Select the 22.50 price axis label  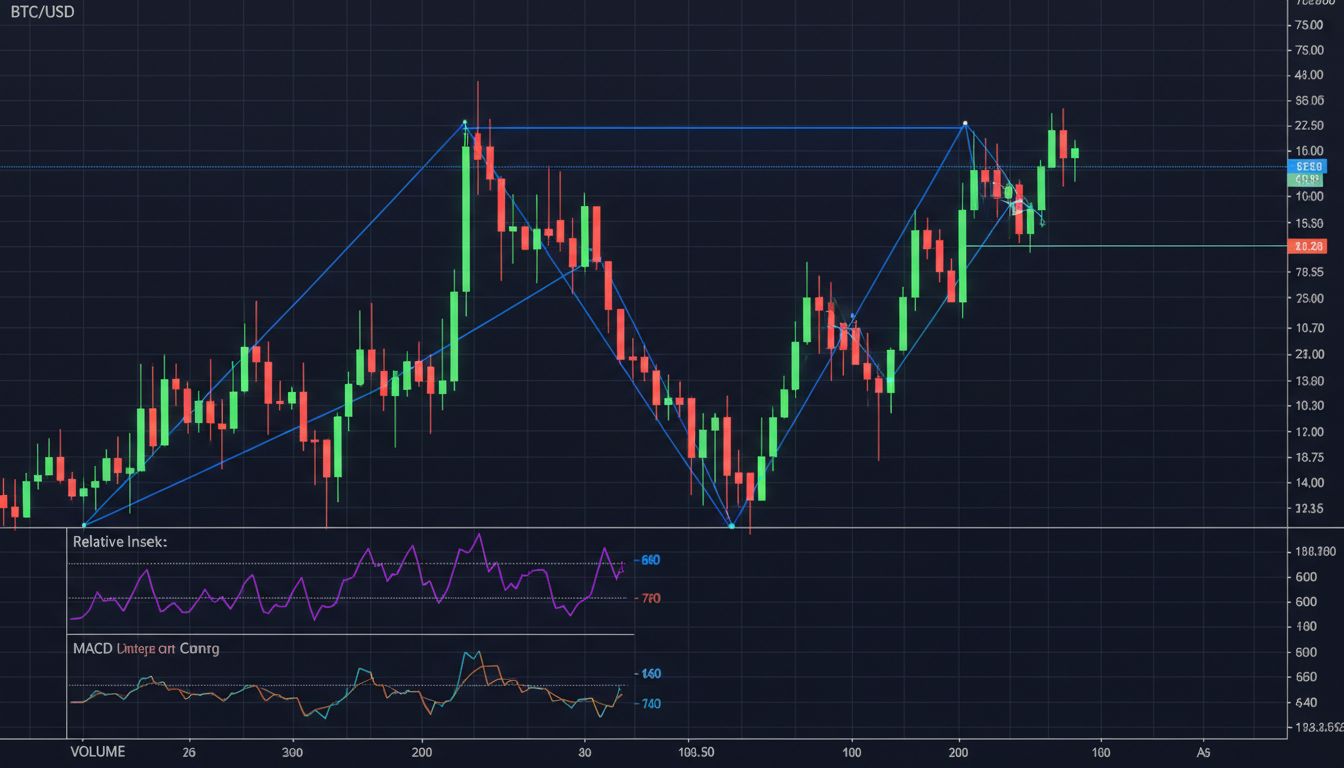[1308, 125]
